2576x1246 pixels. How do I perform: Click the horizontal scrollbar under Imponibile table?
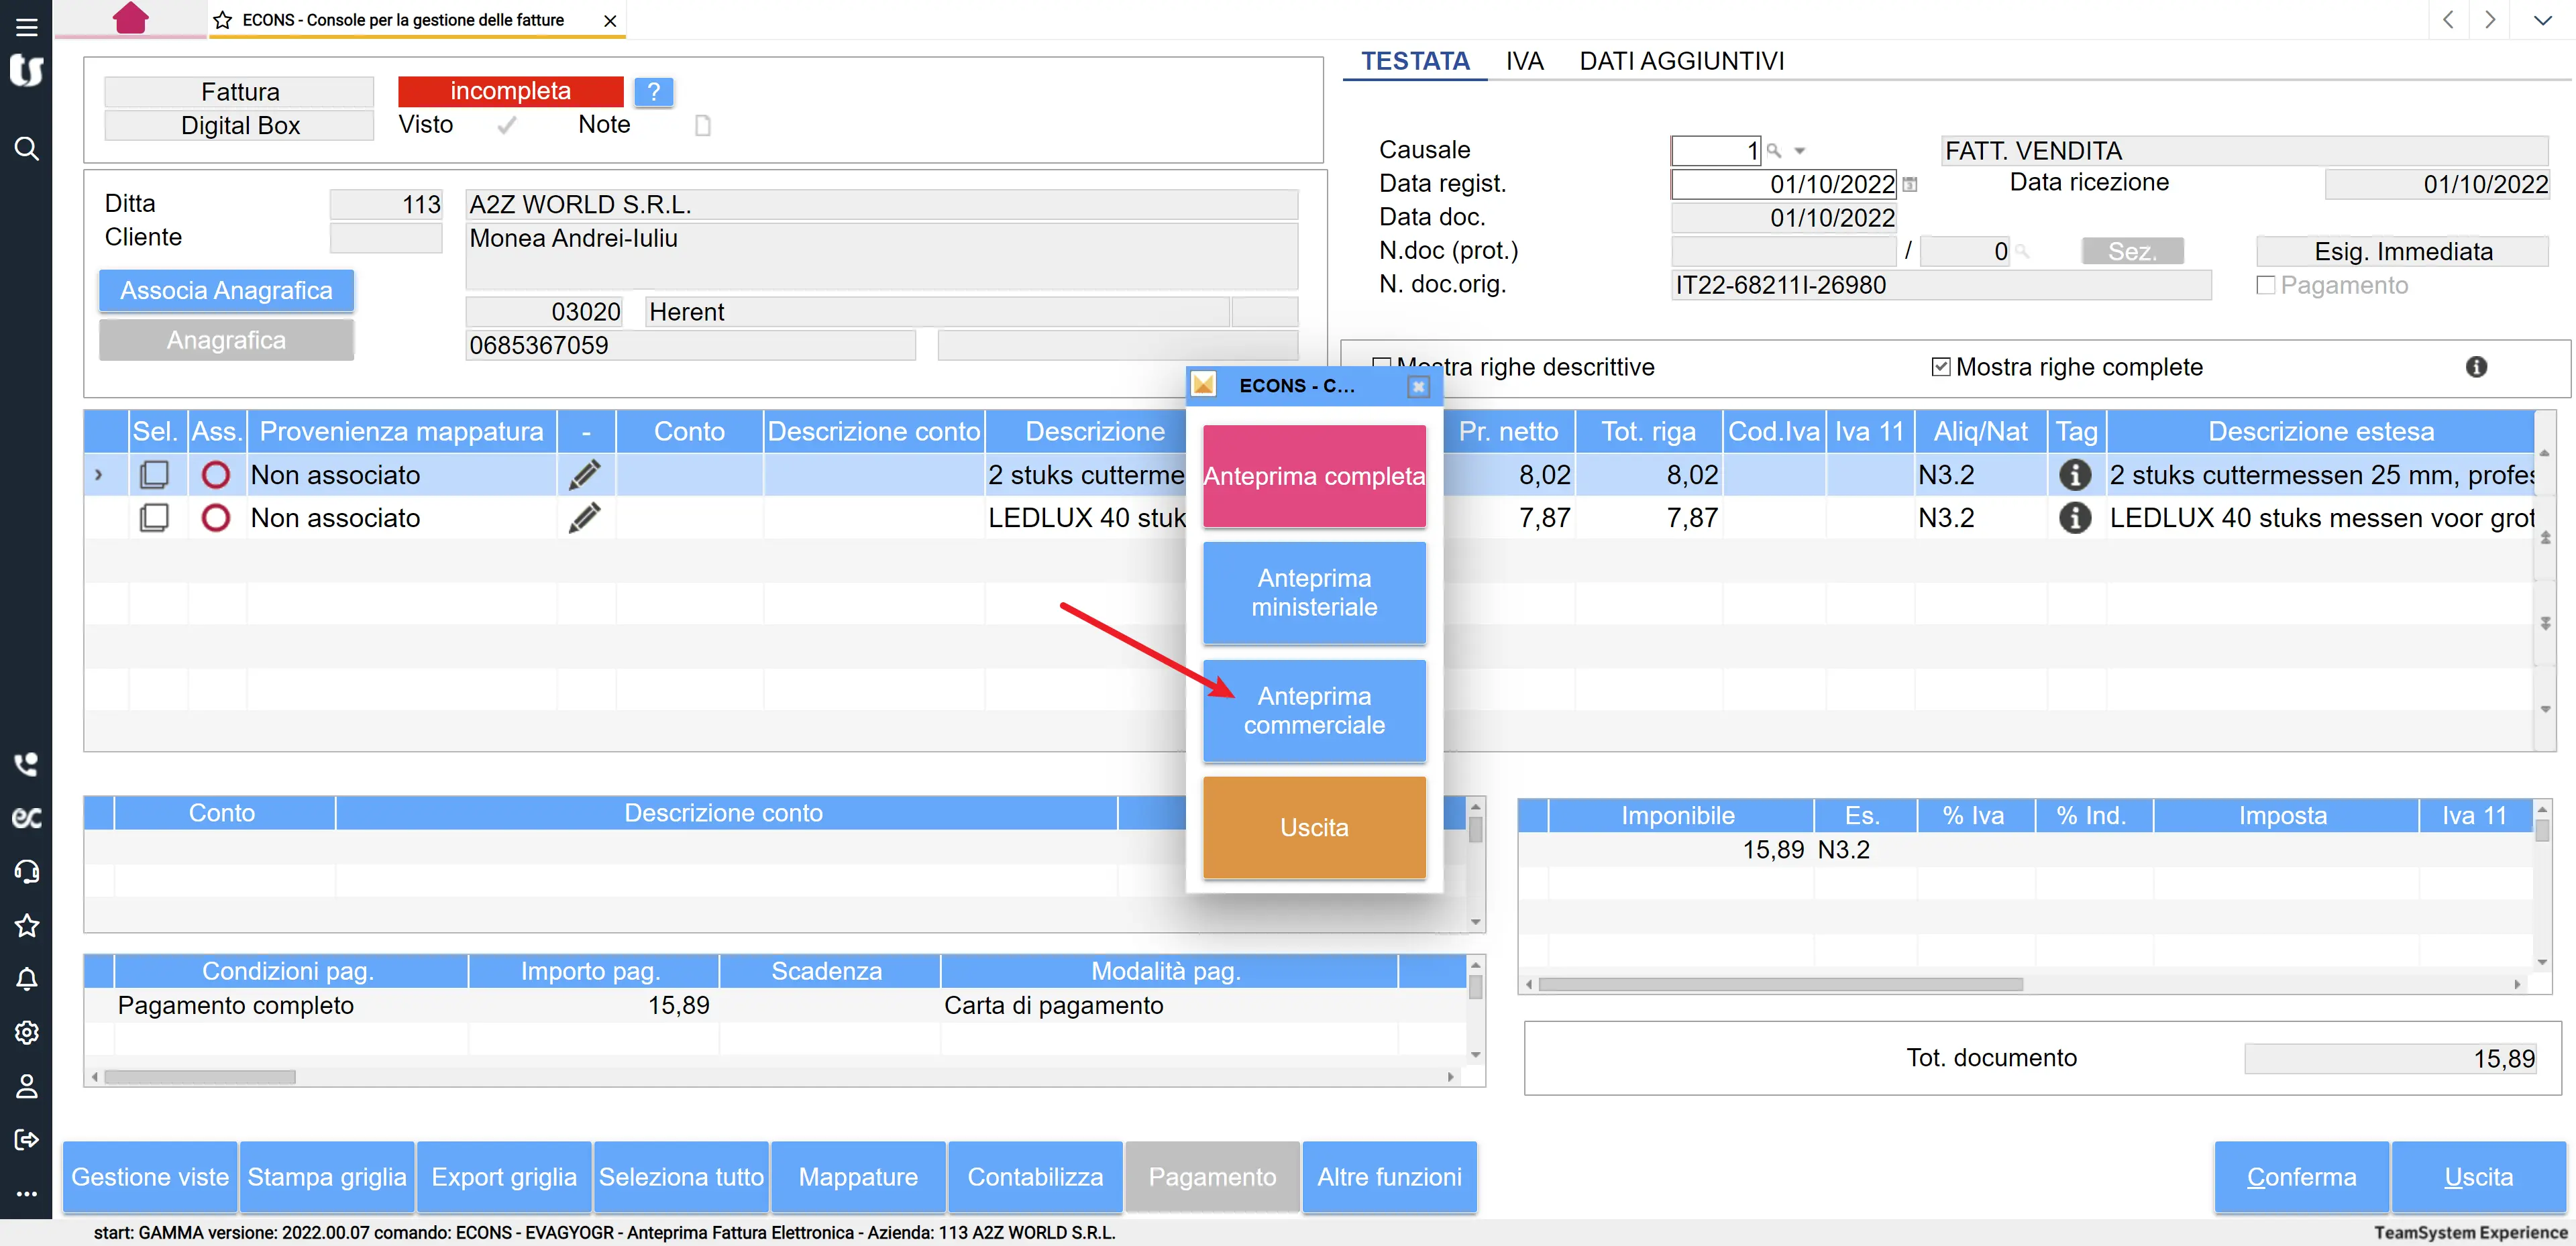1780,985
